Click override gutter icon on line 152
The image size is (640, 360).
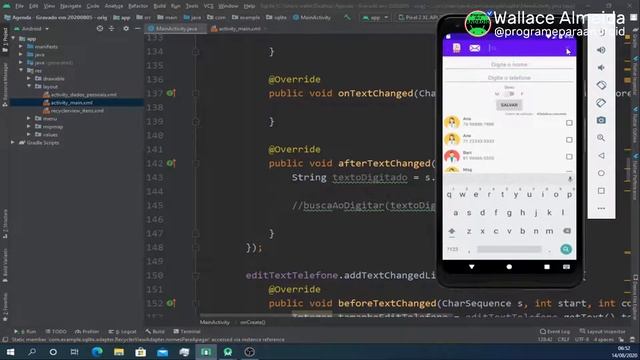[x=171, y=303]
